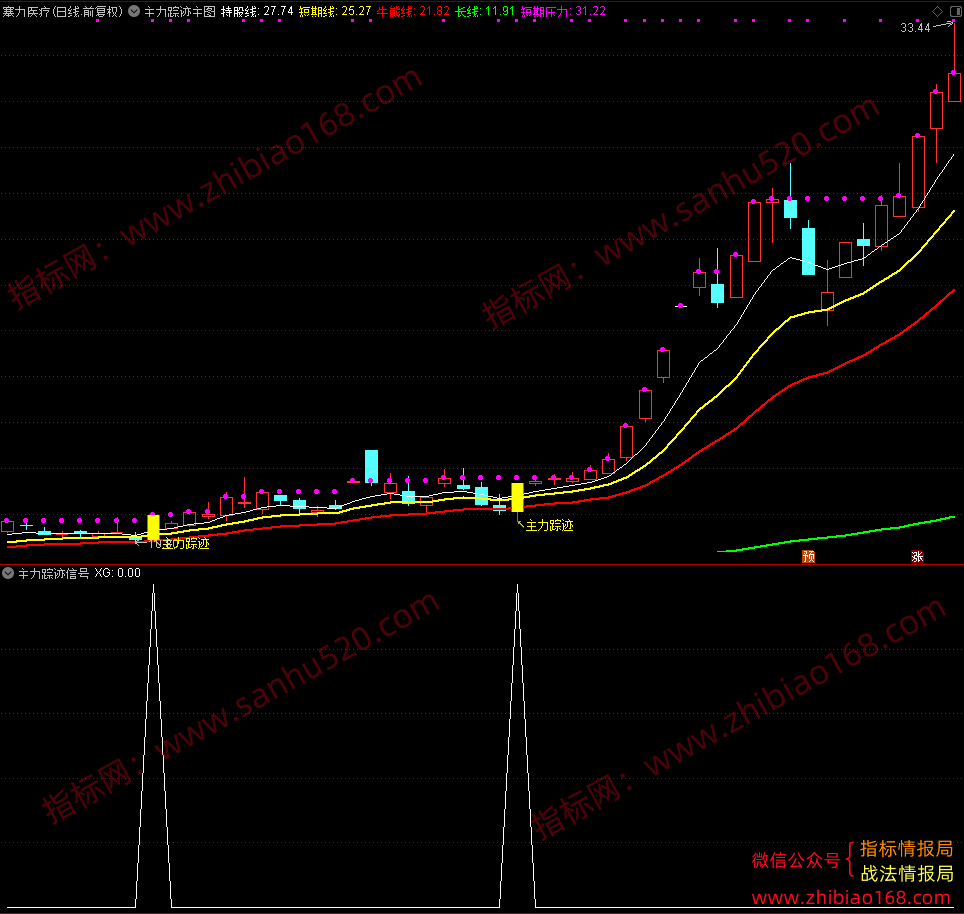Toggle the side panel icon at top right
Screen dimensions: 964x914
[956, 11]
